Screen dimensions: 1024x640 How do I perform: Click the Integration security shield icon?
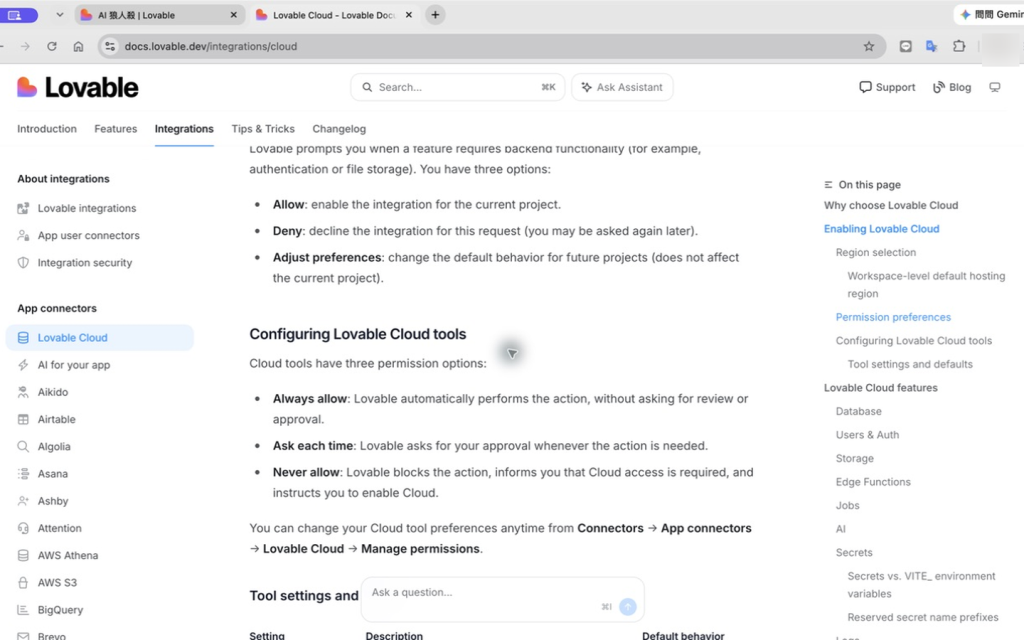pos(23,263)
